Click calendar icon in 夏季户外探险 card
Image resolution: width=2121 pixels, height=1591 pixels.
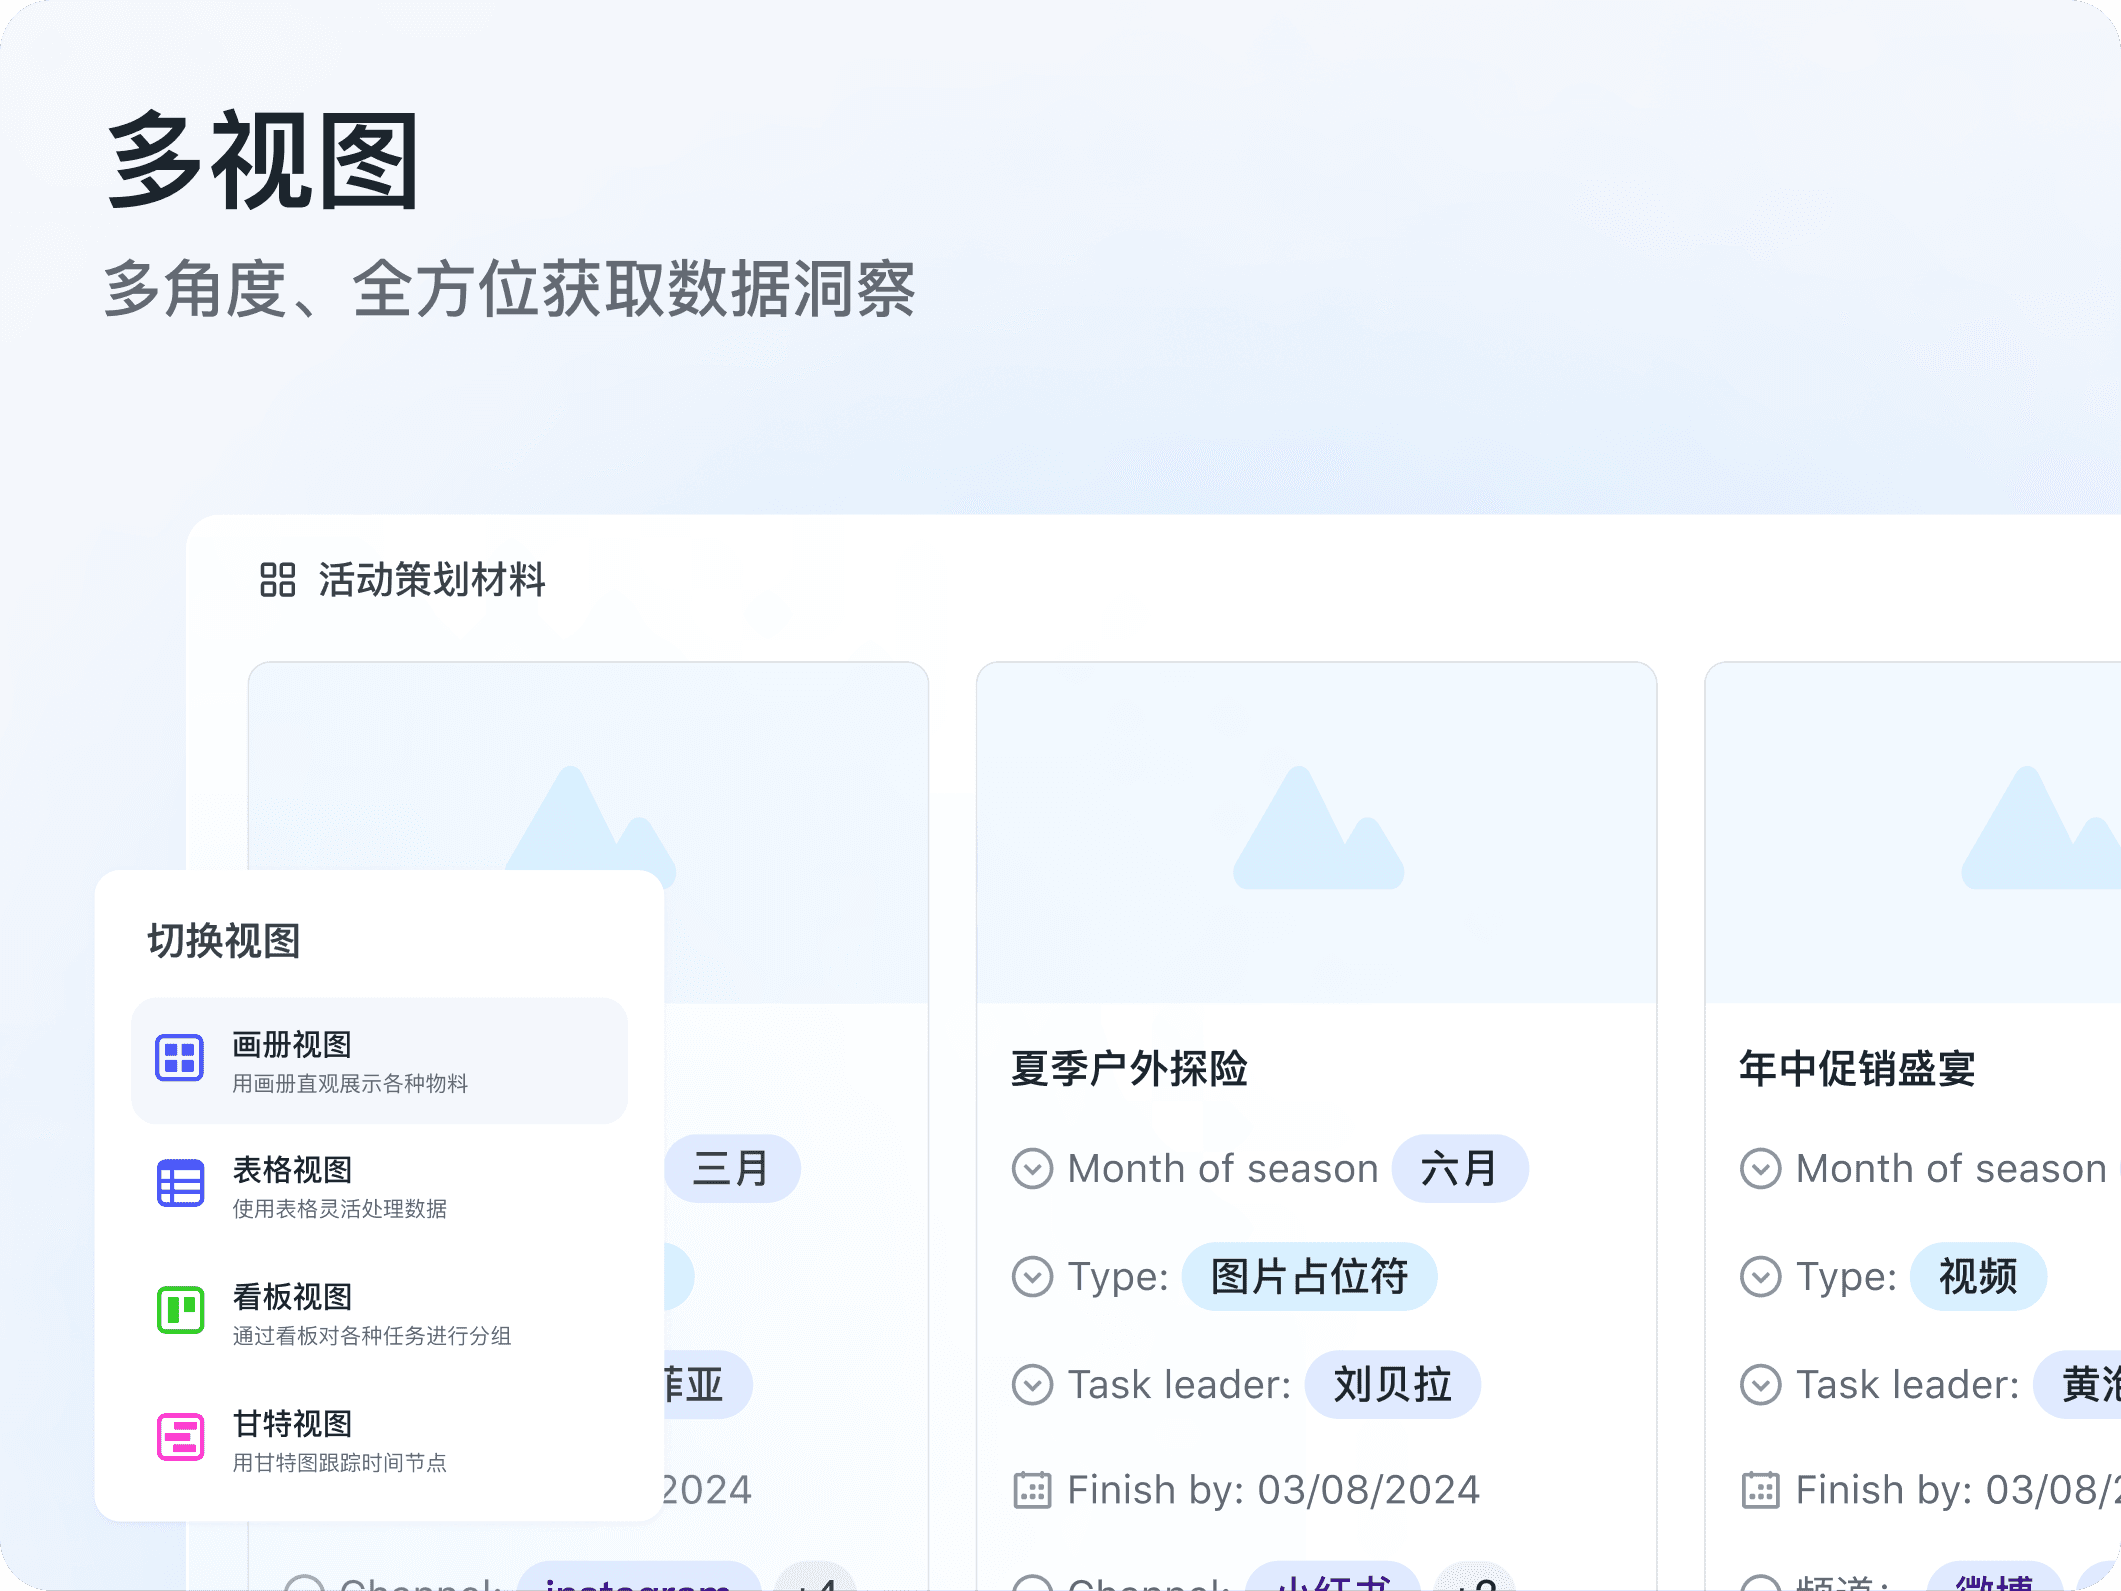pos(1032,1490)
